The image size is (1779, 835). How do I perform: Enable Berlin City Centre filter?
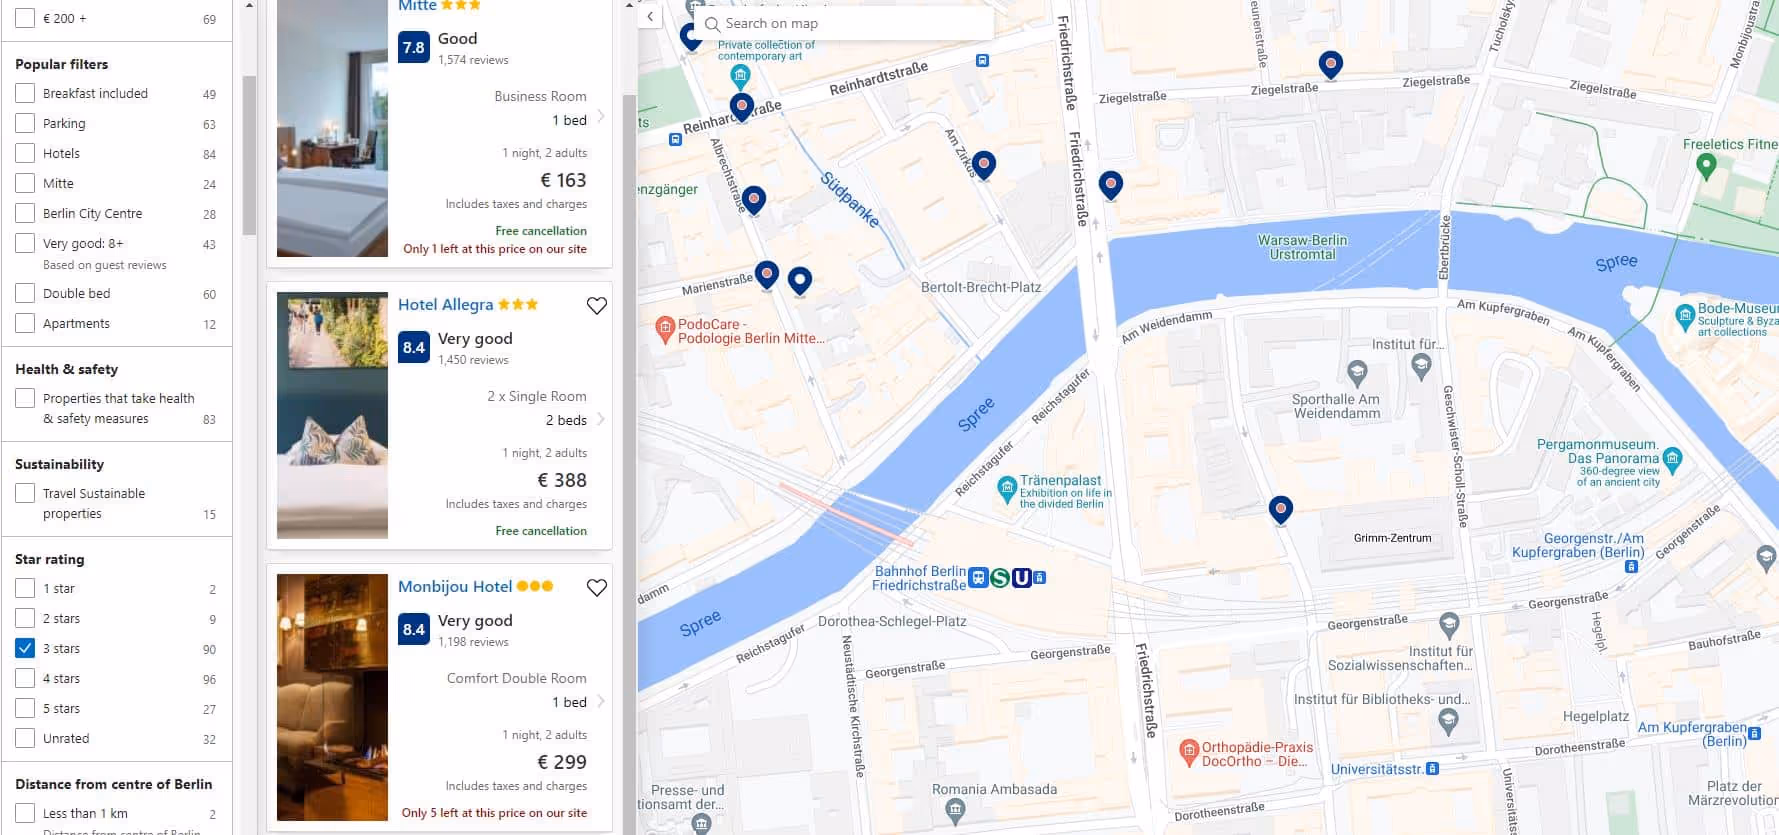25,213
